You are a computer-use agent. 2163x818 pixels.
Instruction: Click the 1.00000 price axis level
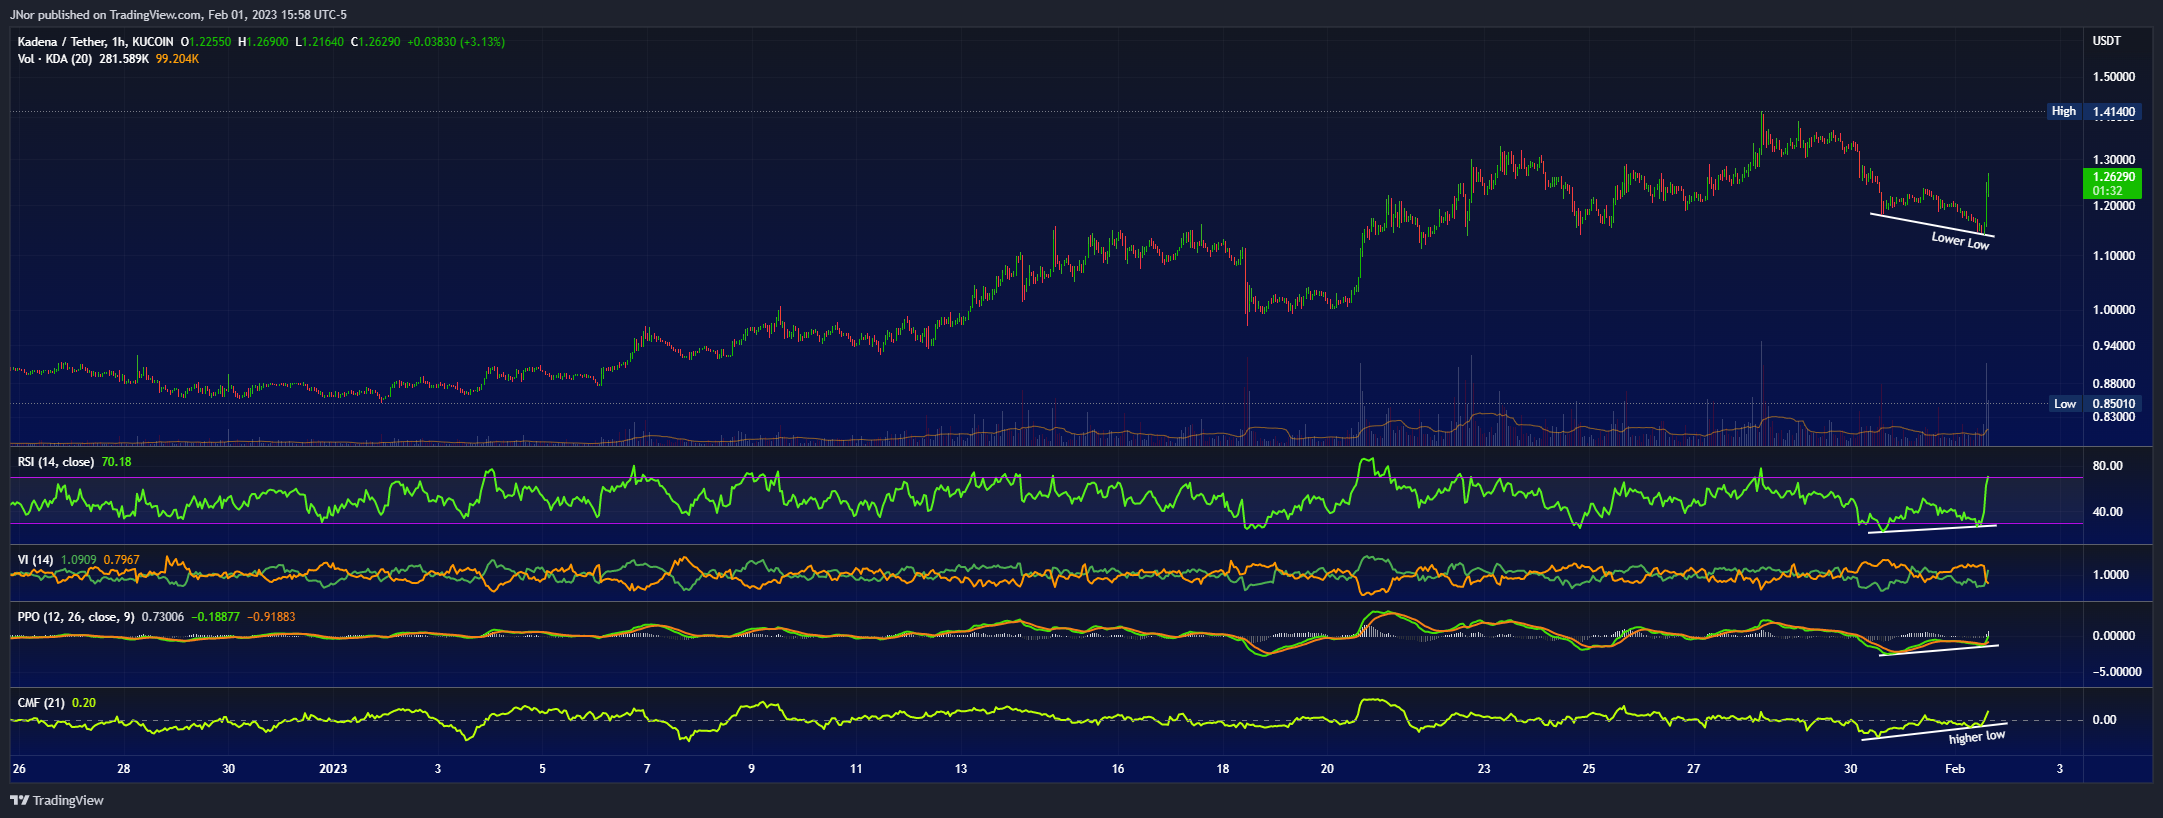coord(2114,310)
